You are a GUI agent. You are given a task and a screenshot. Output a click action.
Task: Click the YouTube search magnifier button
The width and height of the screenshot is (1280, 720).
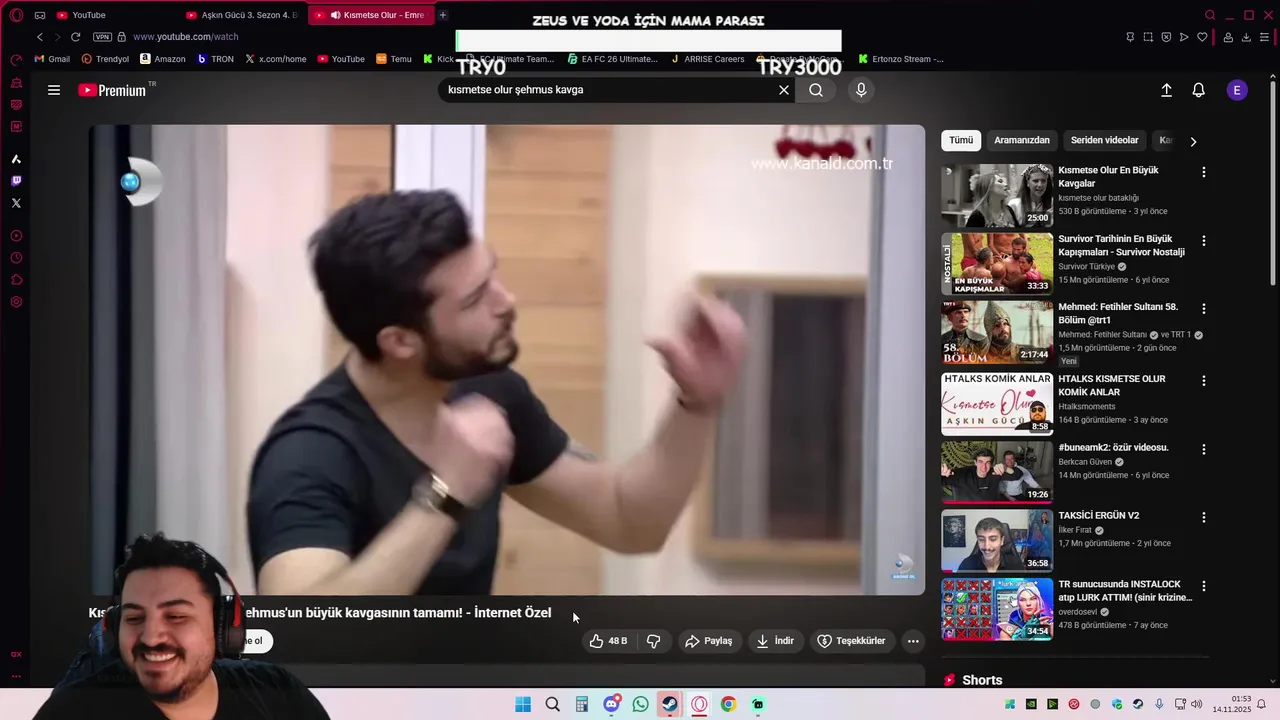[x=816, y=90]
